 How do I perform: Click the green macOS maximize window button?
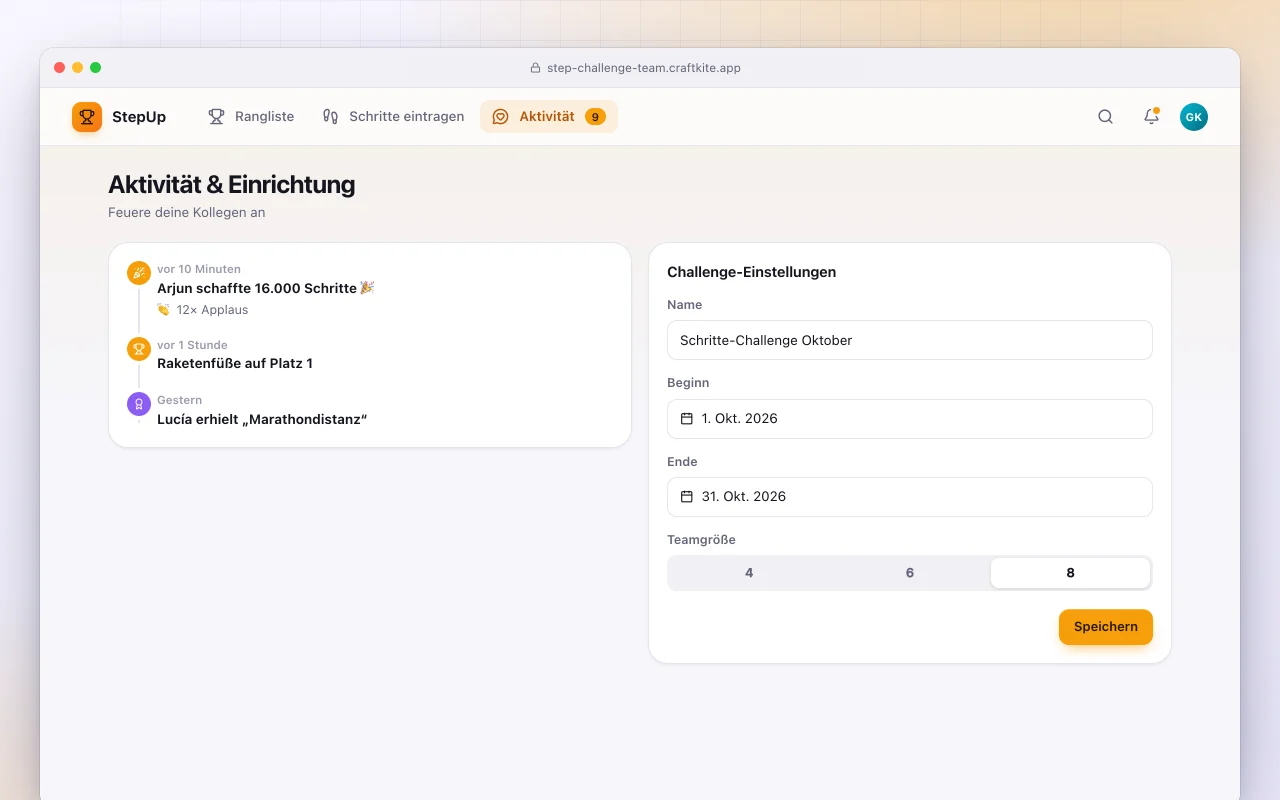(95, 68)
